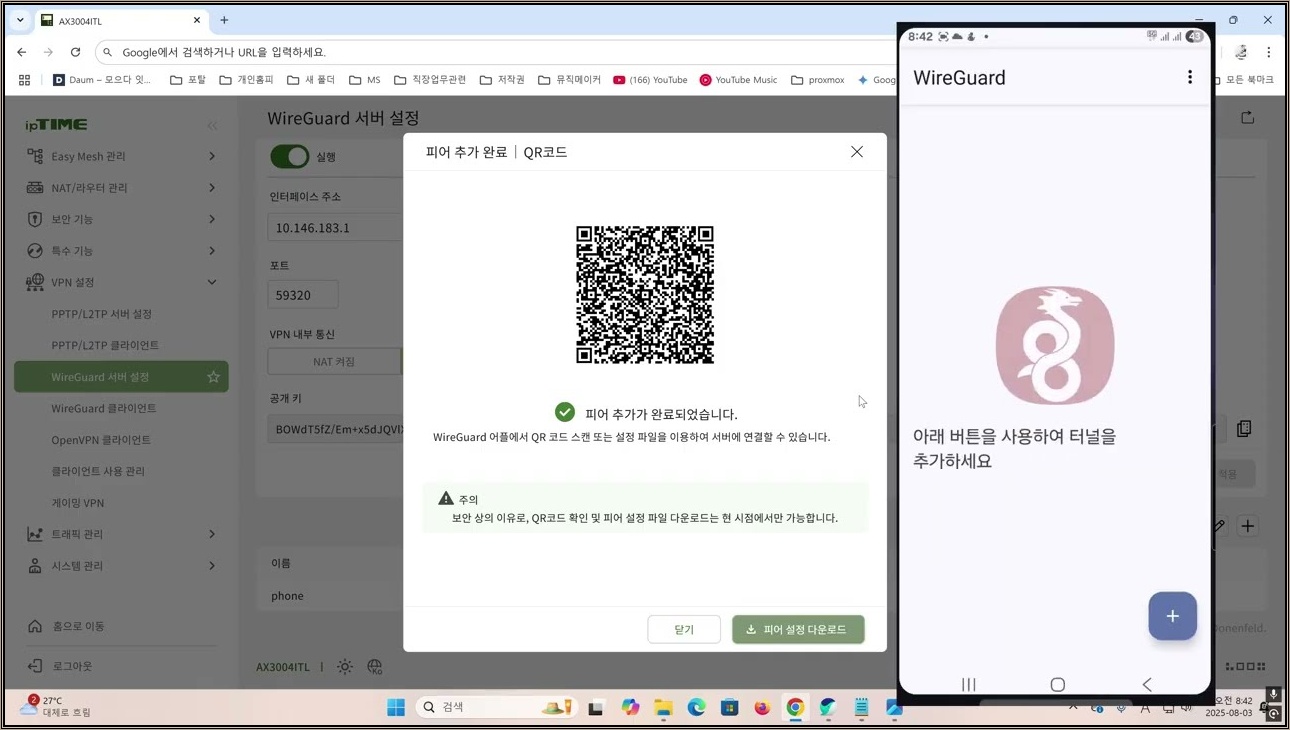Click the share icon at top right
The image size is (1290, 730).
[x=1247, y=117]
